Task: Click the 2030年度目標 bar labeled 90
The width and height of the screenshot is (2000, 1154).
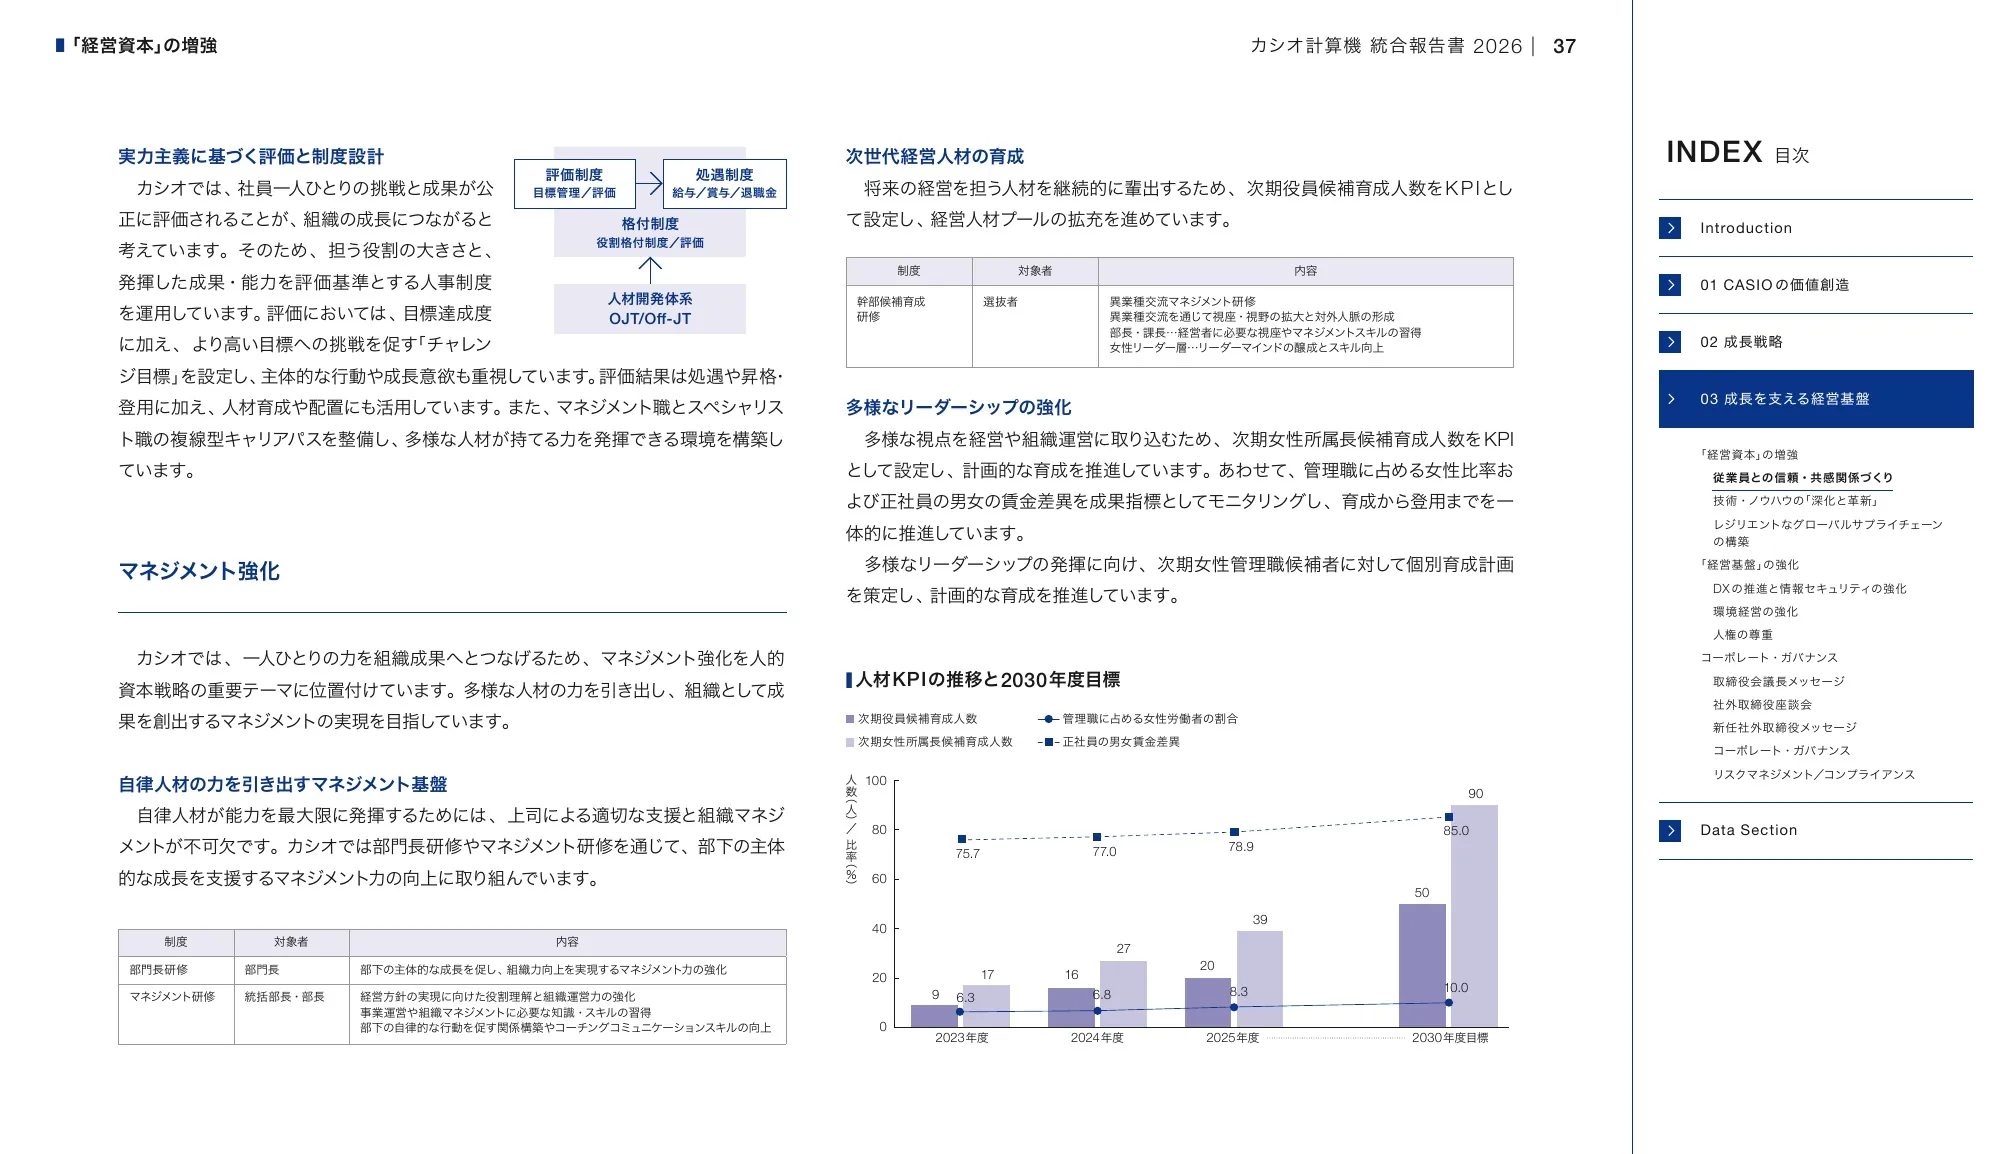Action: pyautogui.click(x=1475, y=916)
